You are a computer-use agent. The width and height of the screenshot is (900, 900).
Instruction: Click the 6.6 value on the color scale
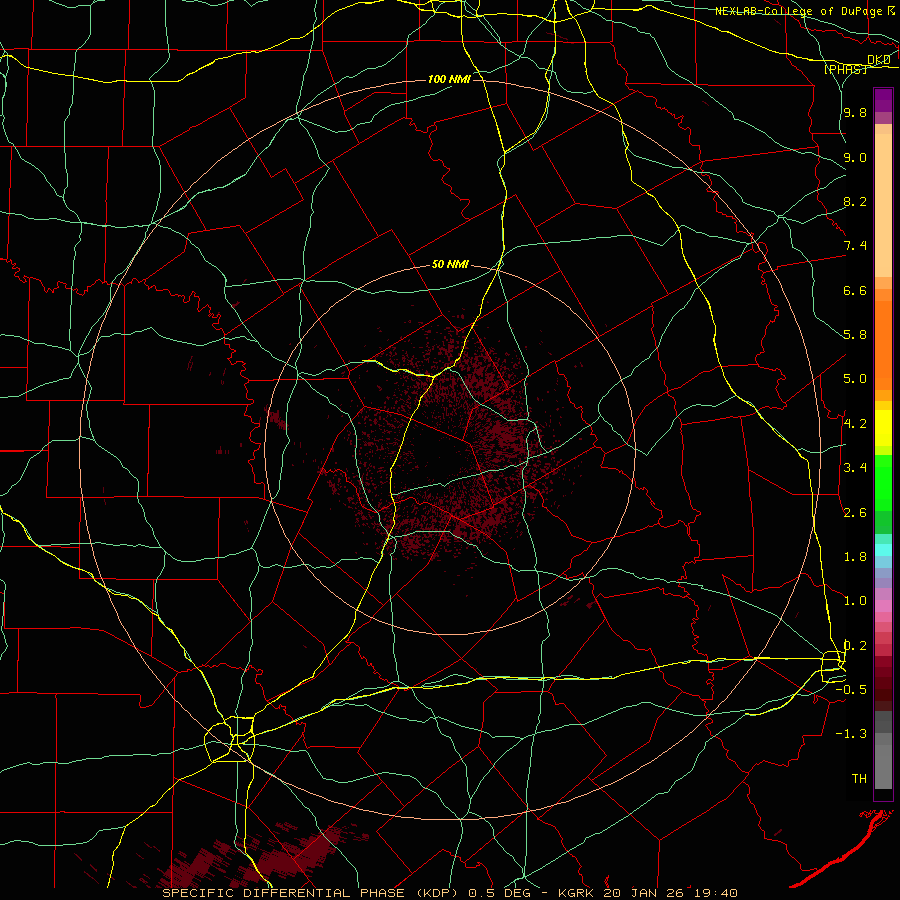[855, 290]
